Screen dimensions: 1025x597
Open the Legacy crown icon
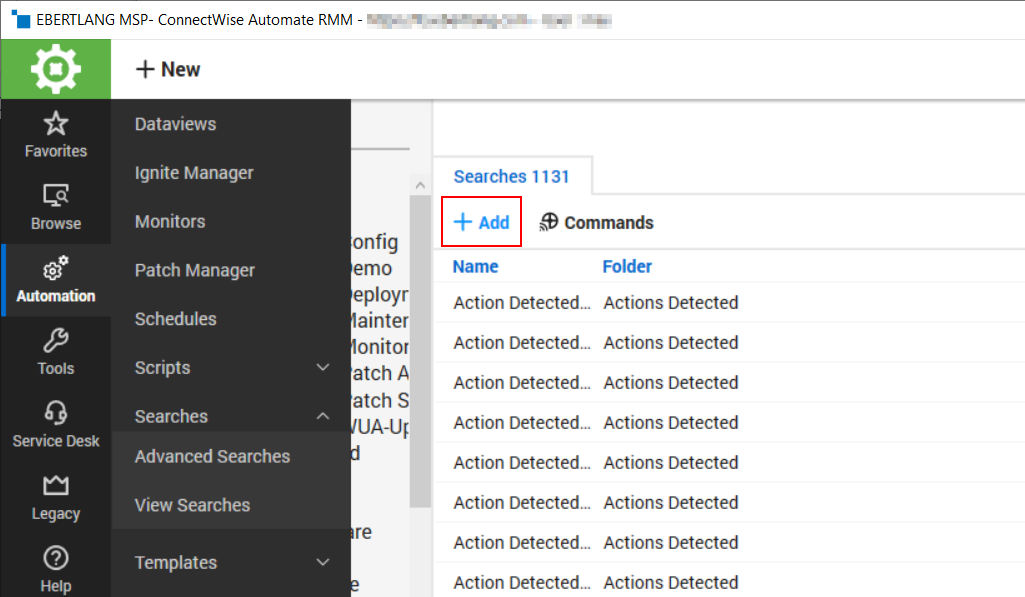point(56,486)
